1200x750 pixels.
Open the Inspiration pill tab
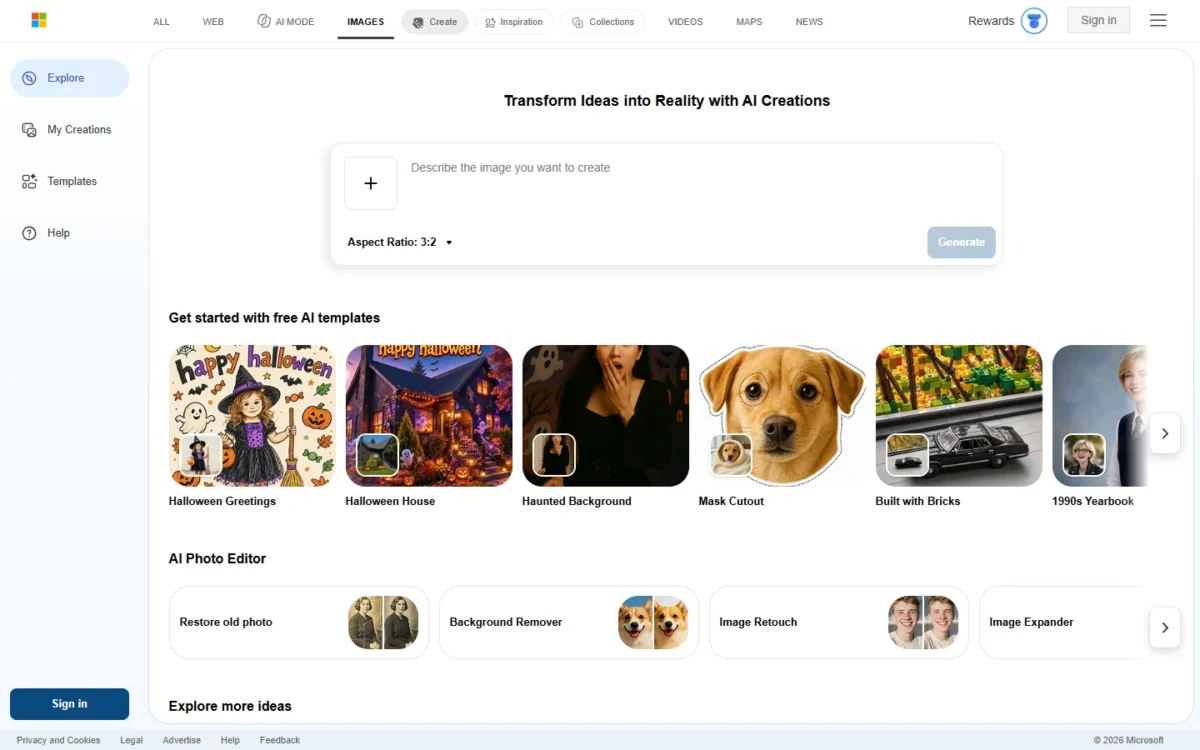coord(514,22)
